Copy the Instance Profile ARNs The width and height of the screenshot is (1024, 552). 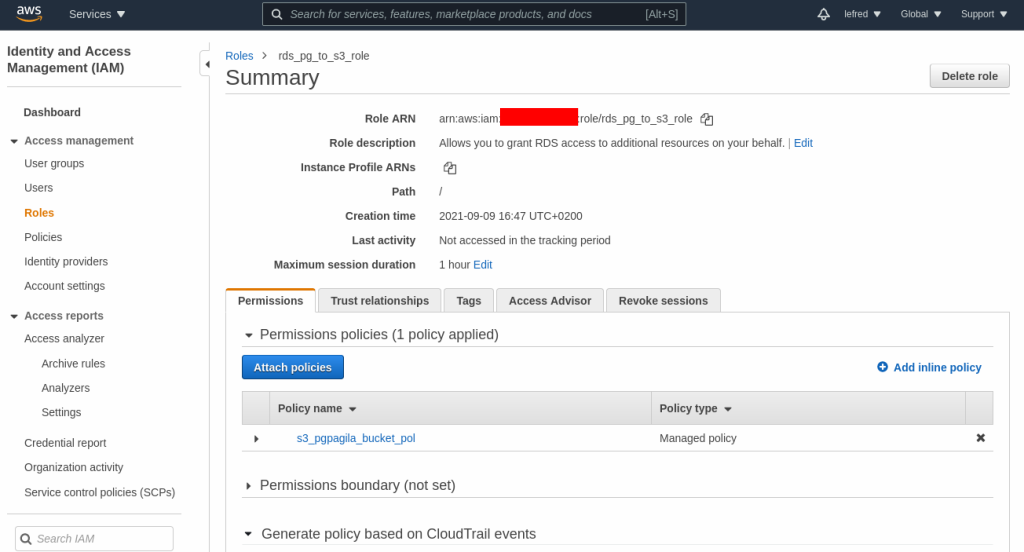point(450,168)
